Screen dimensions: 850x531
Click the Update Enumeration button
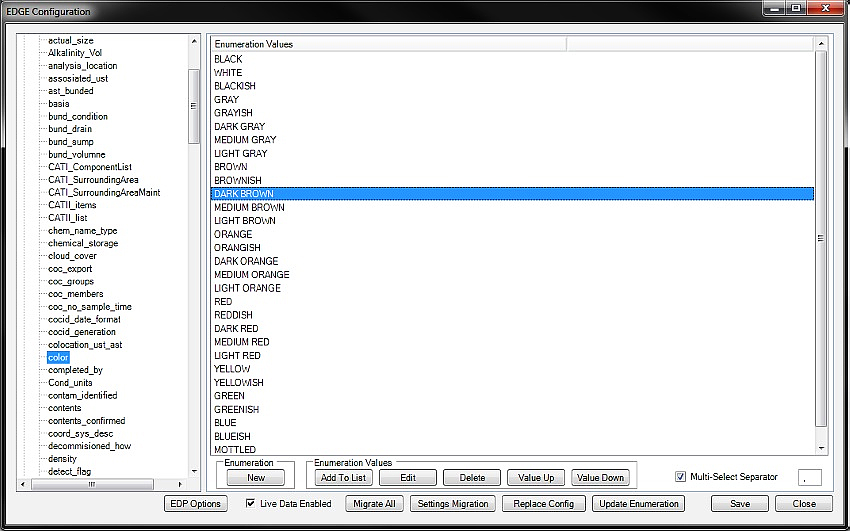point(639,504)
